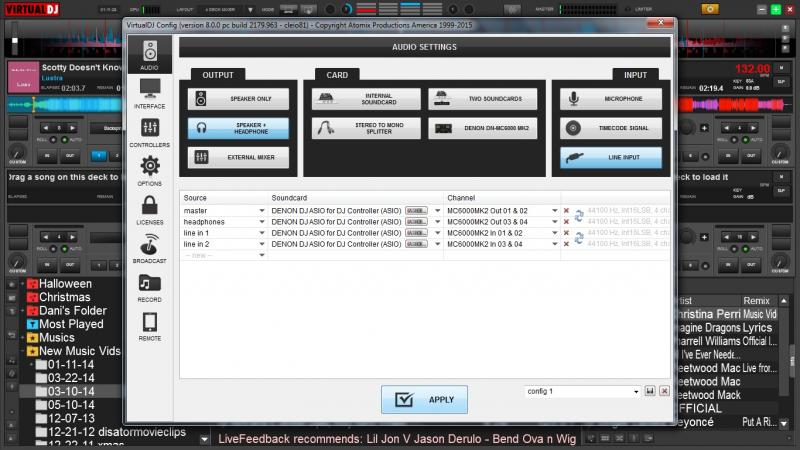This screenshot has width=800, height=450.
Task: Click the Remix column header
Action: pyautogui.click(x=757, y=301)
